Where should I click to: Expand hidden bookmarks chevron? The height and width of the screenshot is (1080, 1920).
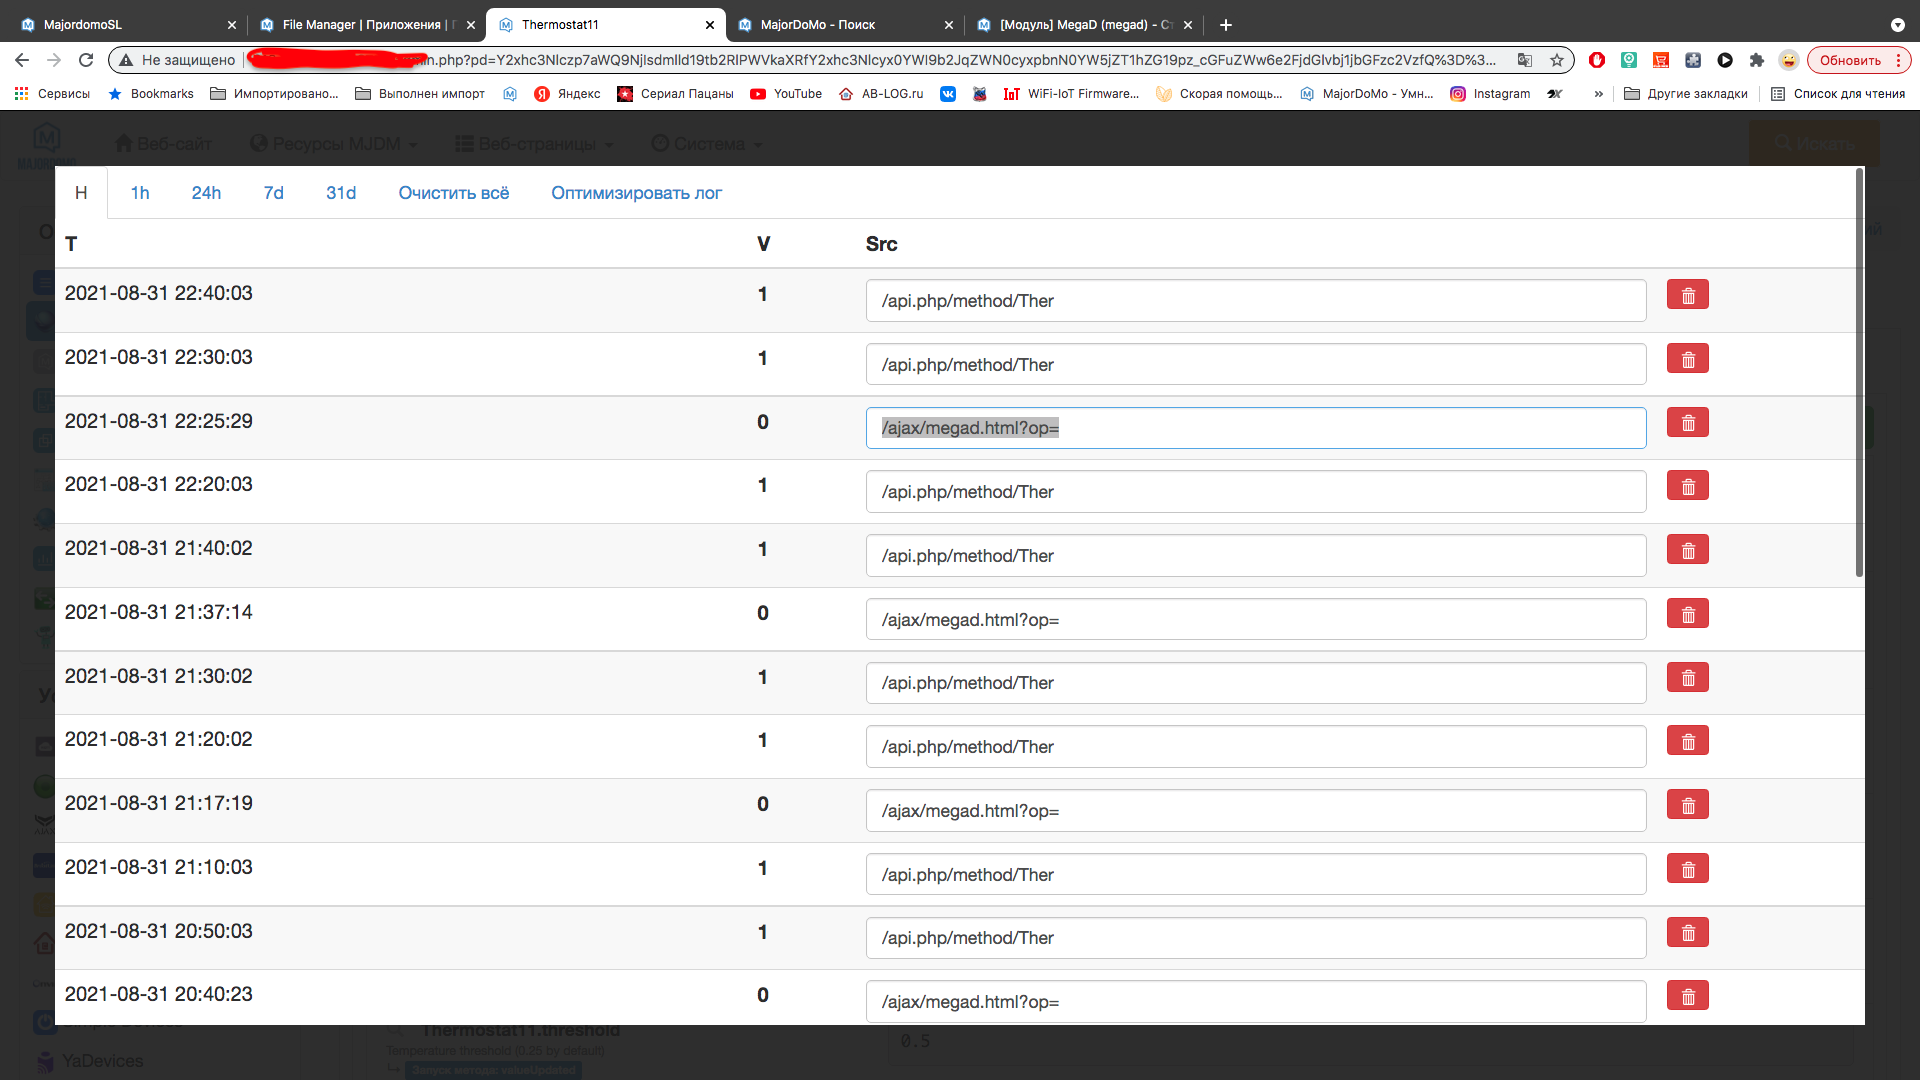click(x=1598, y=94)
